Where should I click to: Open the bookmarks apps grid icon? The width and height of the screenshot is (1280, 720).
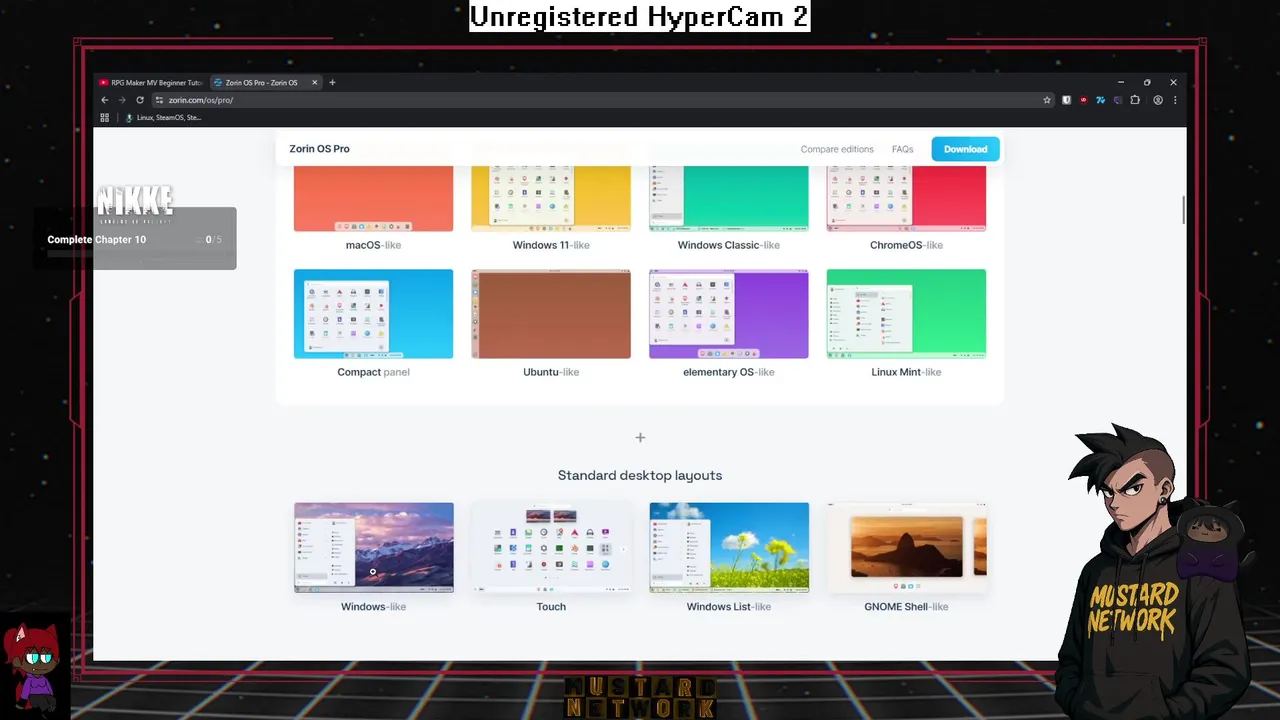click(105, 117)
